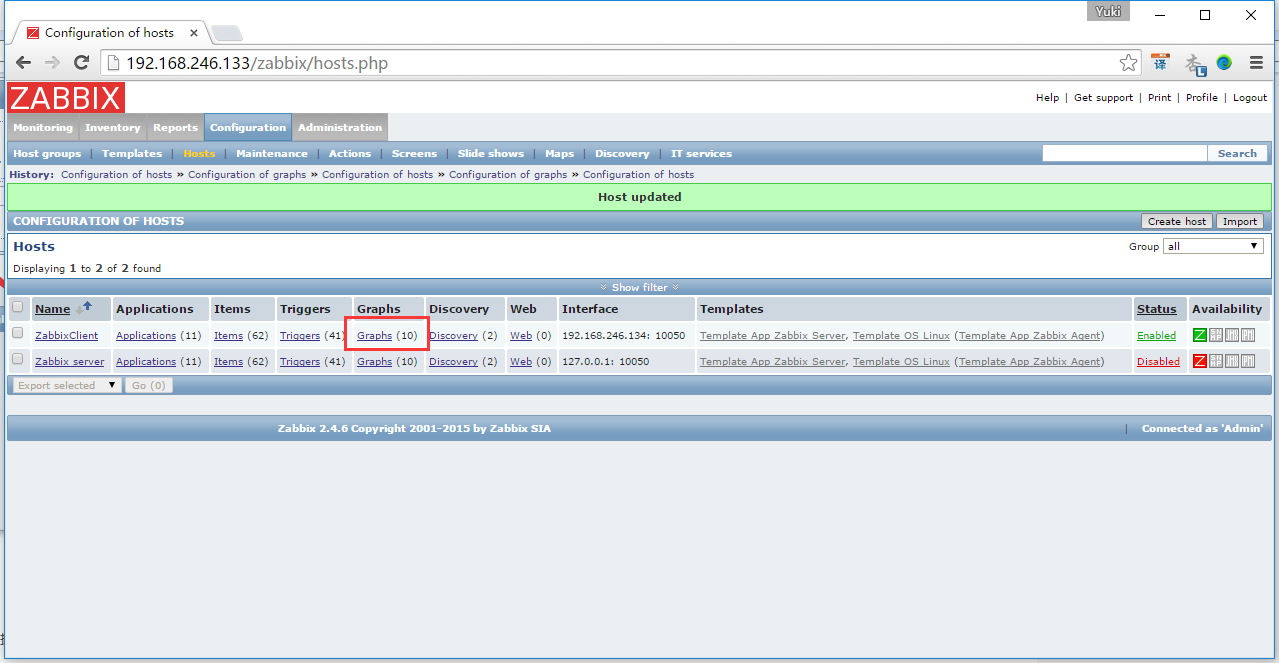This screenshot has width=1279, height=663.
Task: Click red Zabbix agent icon for Zabbix server
Action: 1200,361
